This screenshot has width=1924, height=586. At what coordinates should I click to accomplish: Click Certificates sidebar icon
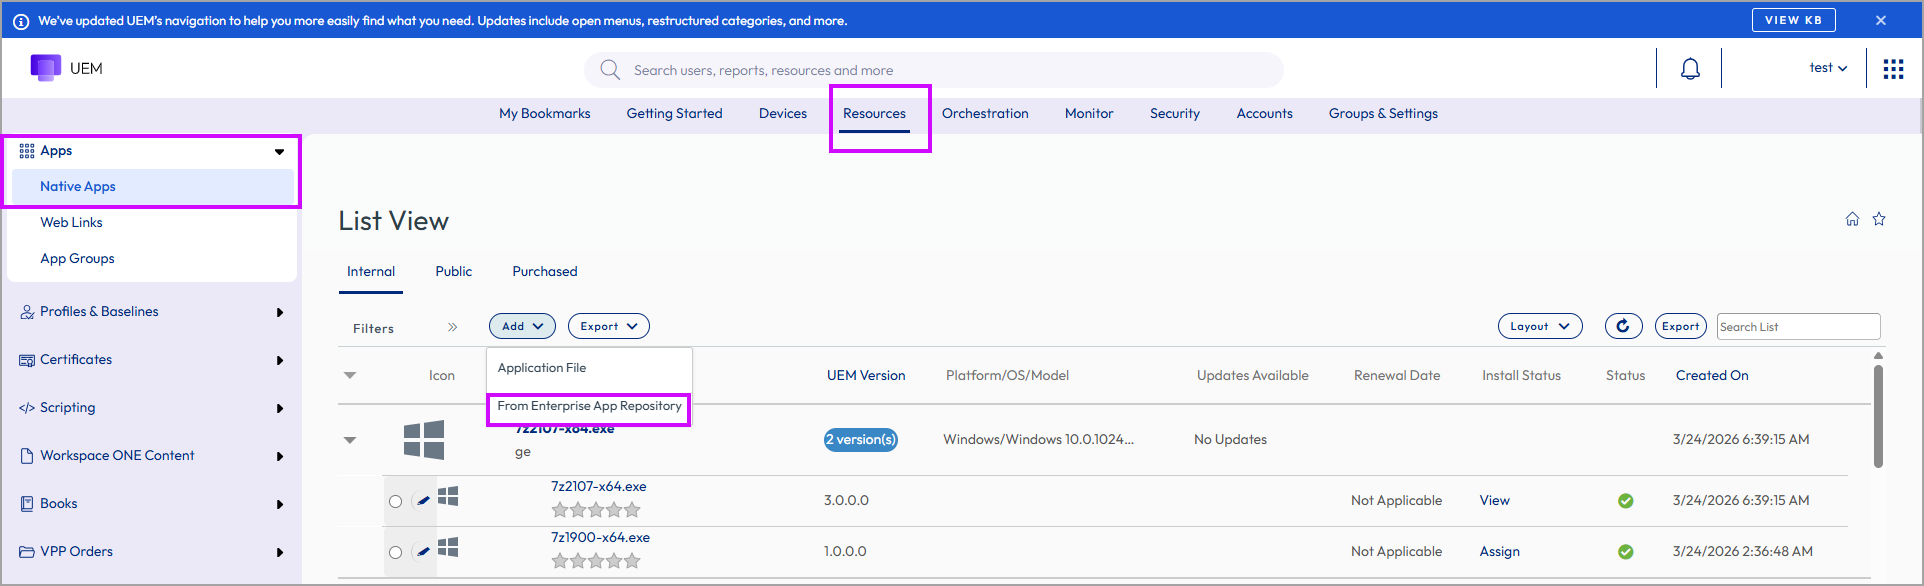(x=27, y=360)
